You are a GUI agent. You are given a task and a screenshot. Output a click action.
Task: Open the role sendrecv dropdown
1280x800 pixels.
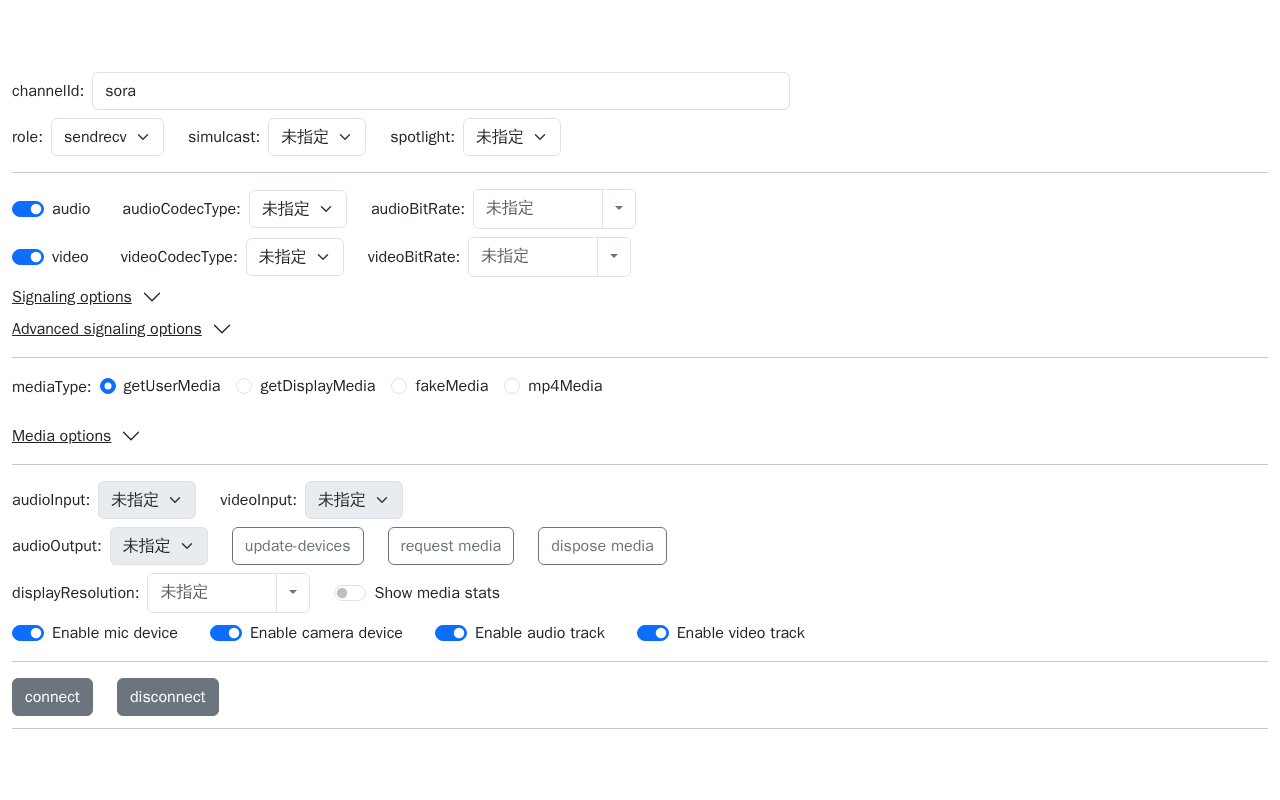coord(107,137)
